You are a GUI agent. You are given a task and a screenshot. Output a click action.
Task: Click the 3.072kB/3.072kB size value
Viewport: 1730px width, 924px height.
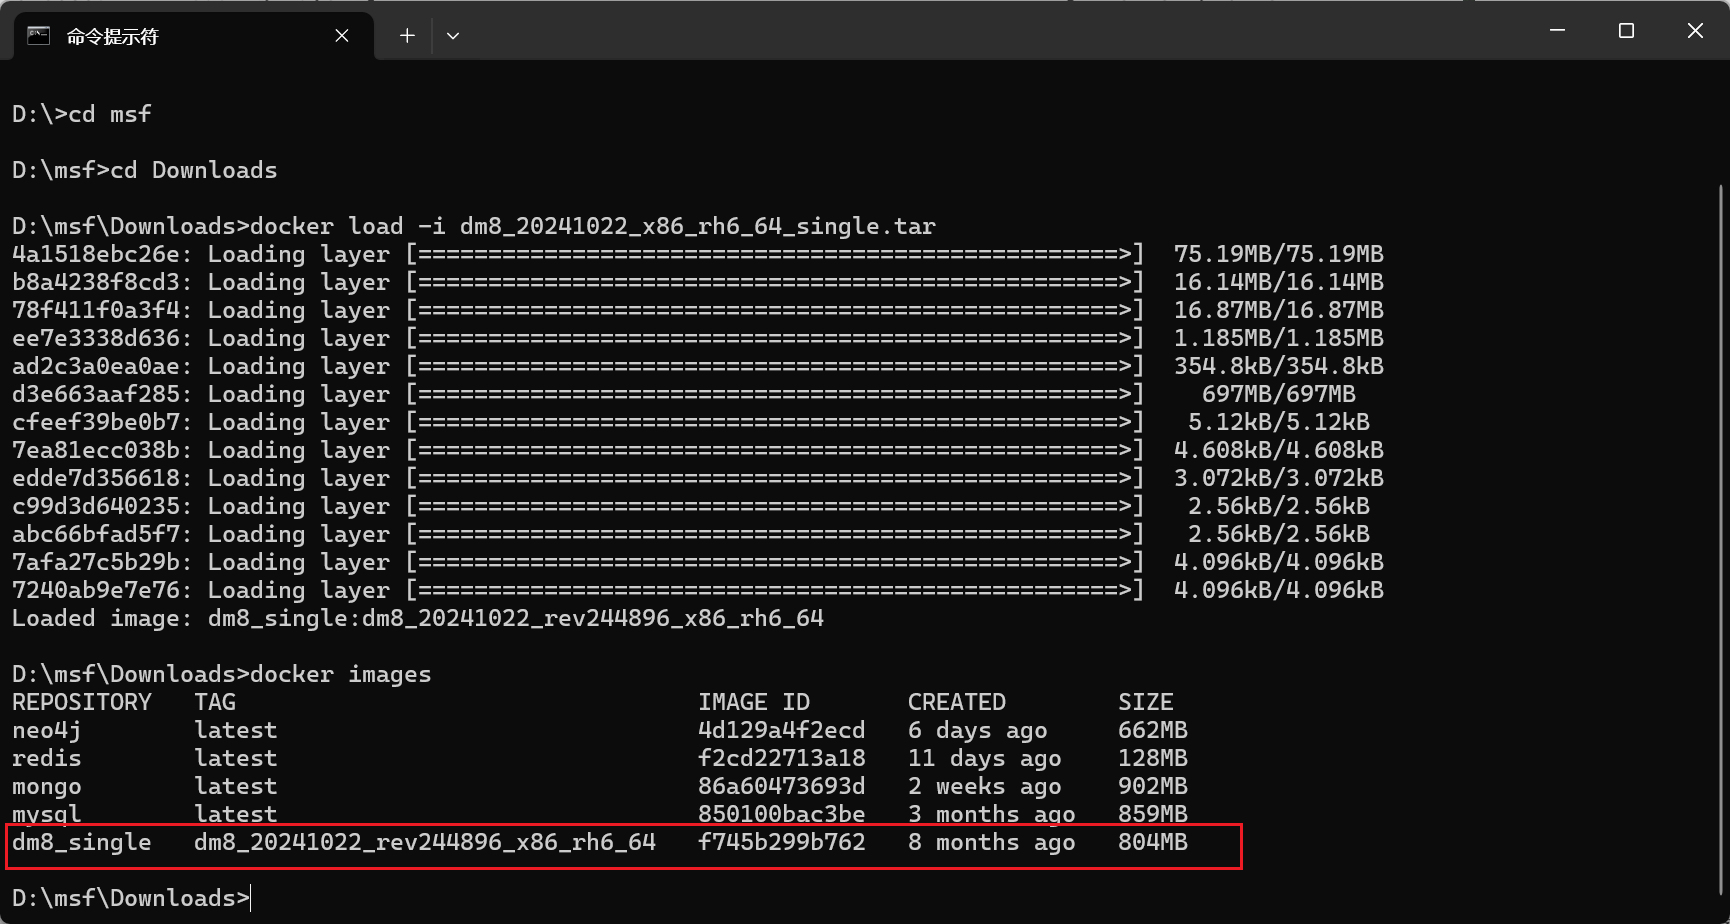(x=1279, y=478)
